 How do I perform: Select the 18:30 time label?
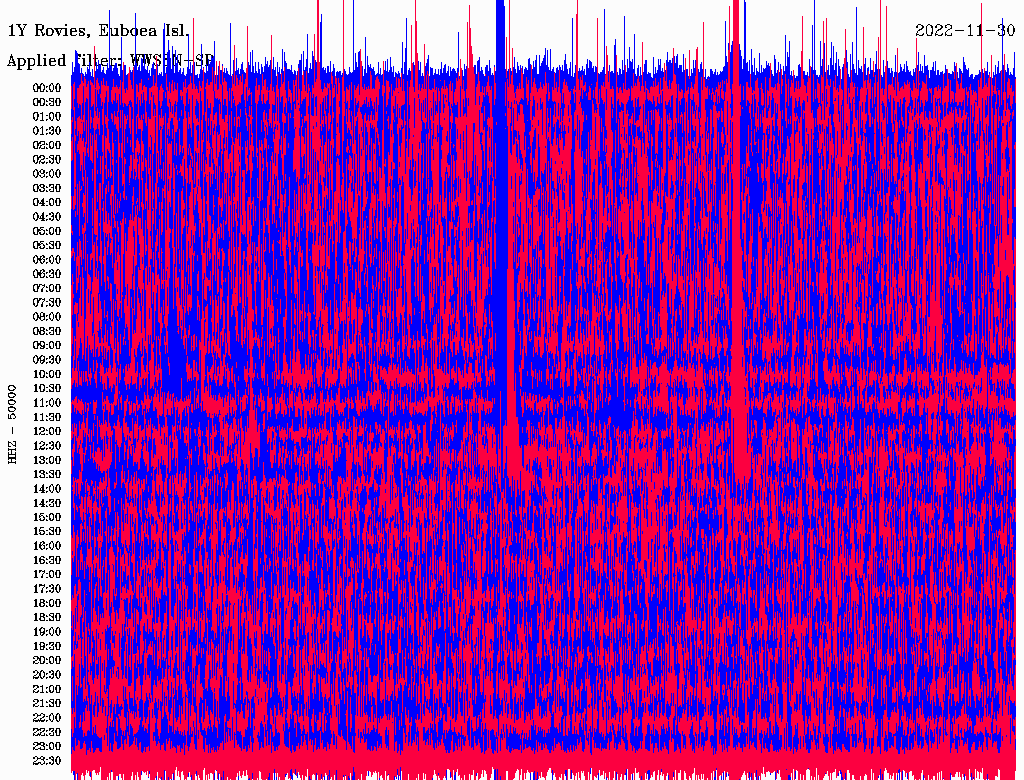[47, 617]
